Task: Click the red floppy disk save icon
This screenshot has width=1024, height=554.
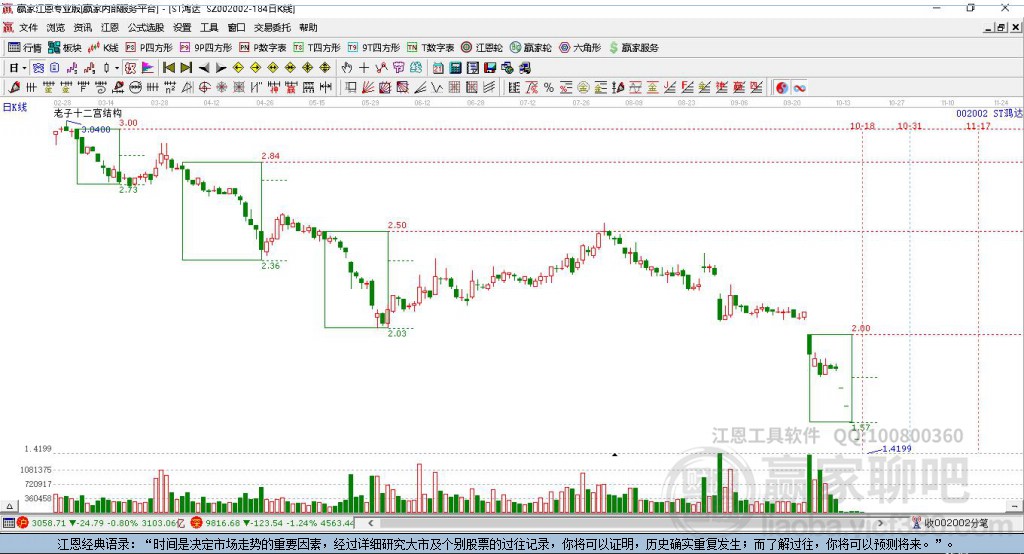Action: [x=490, y=68]
